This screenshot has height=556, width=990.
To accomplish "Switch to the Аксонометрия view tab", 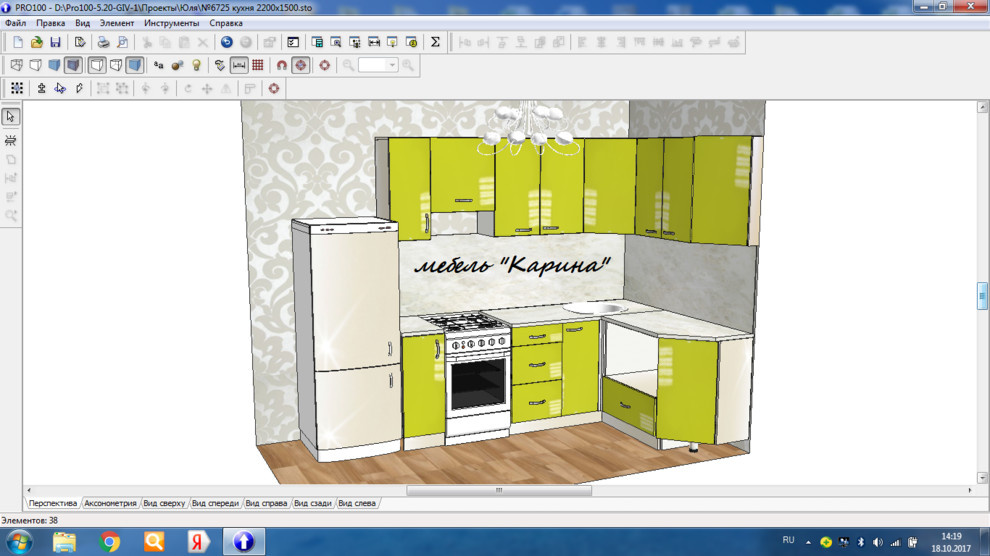I will tap(110, 503).
